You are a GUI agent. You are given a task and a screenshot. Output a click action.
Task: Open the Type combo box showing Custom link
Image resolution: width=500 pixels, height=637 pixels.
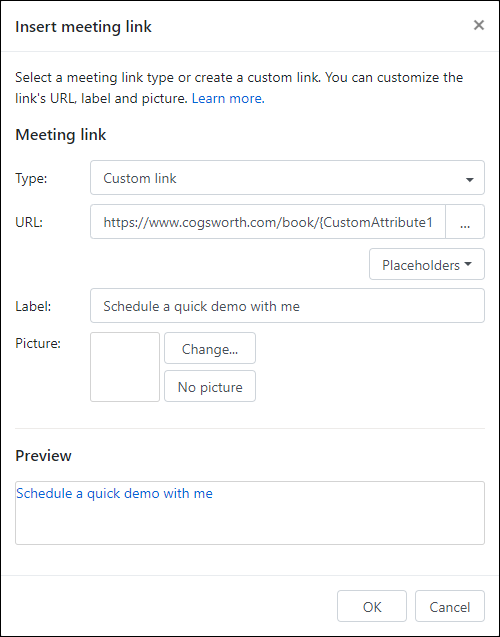point(287,178)
